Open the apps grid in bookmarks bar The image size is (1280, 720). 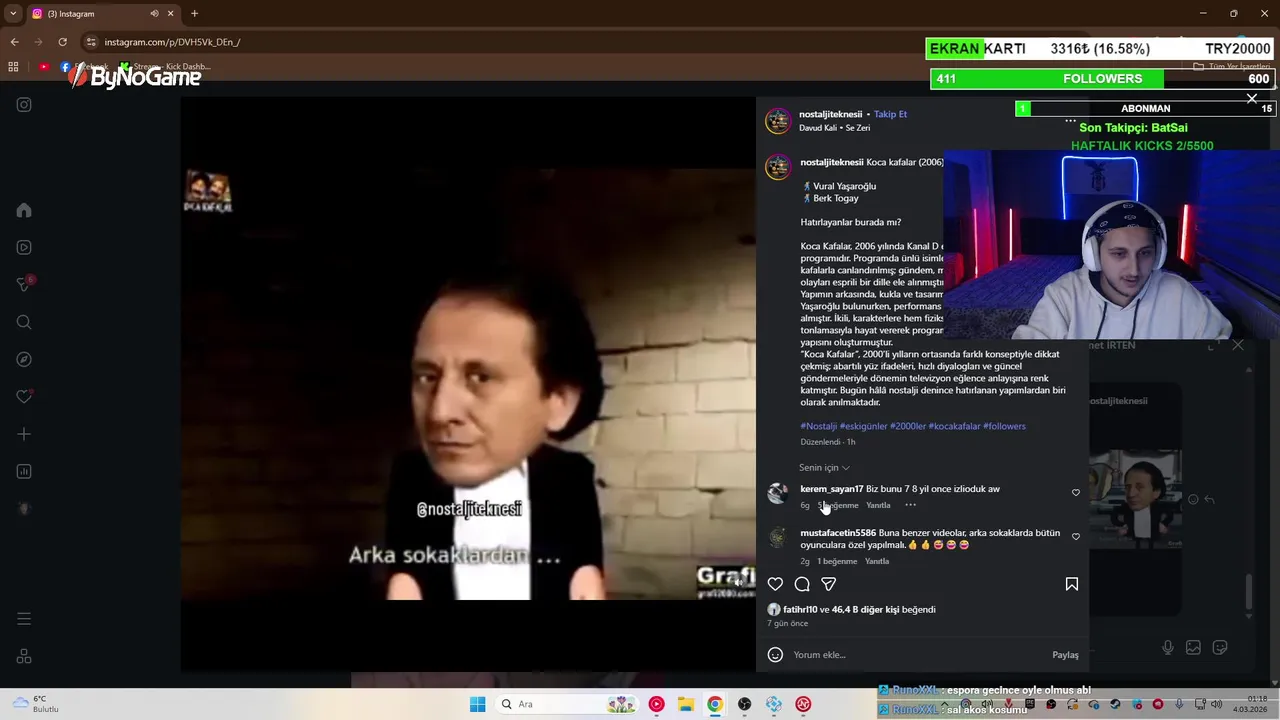13,67
